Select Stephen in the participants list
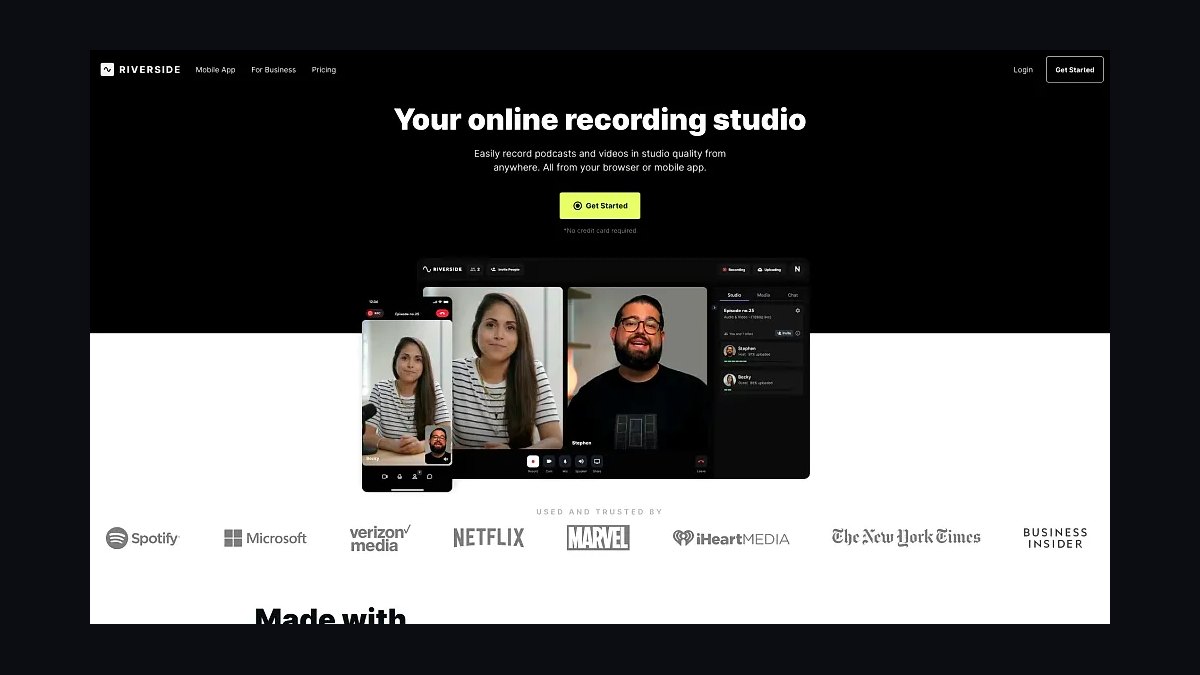 click(x=762, y=352)
